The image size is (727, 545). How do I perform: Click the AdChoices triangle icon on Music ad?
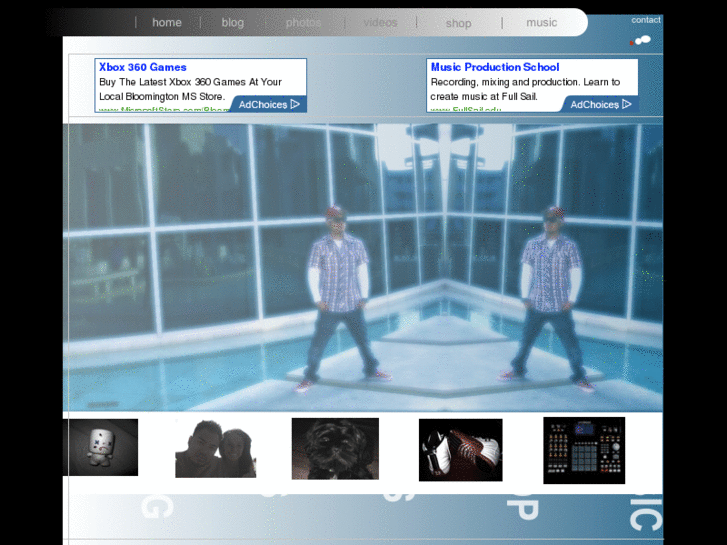tap(627, 104)
